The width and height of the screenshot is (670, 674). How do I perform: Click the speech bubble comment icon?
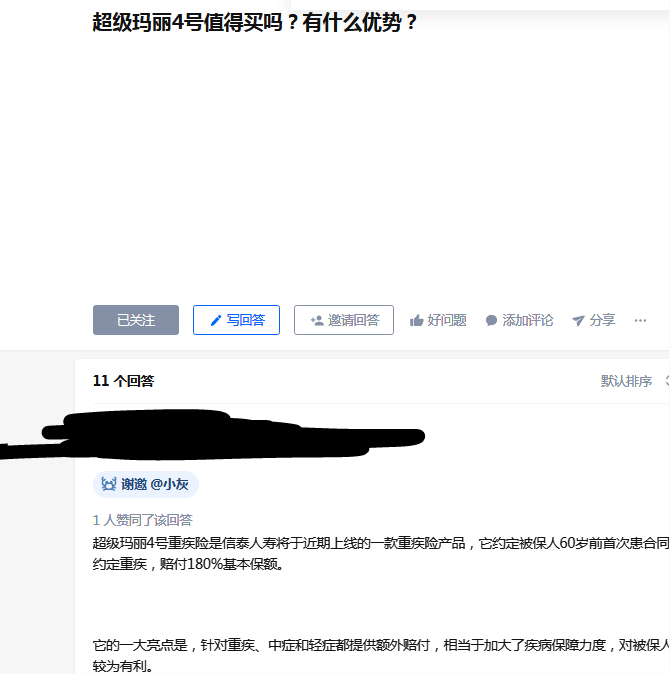pos(491,321)
